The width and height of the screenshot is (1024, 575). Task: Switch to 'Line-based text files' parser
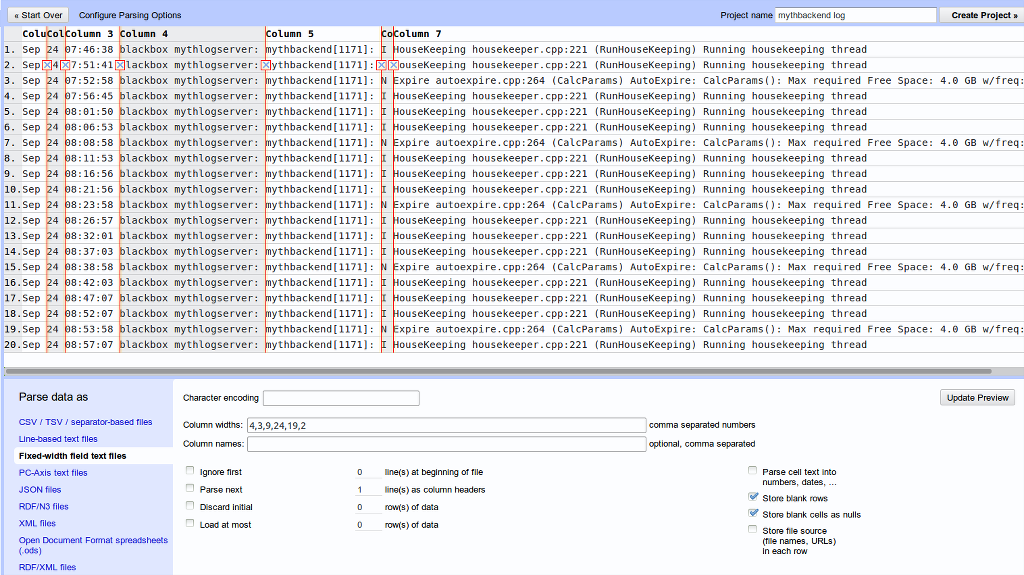[58, 439]
